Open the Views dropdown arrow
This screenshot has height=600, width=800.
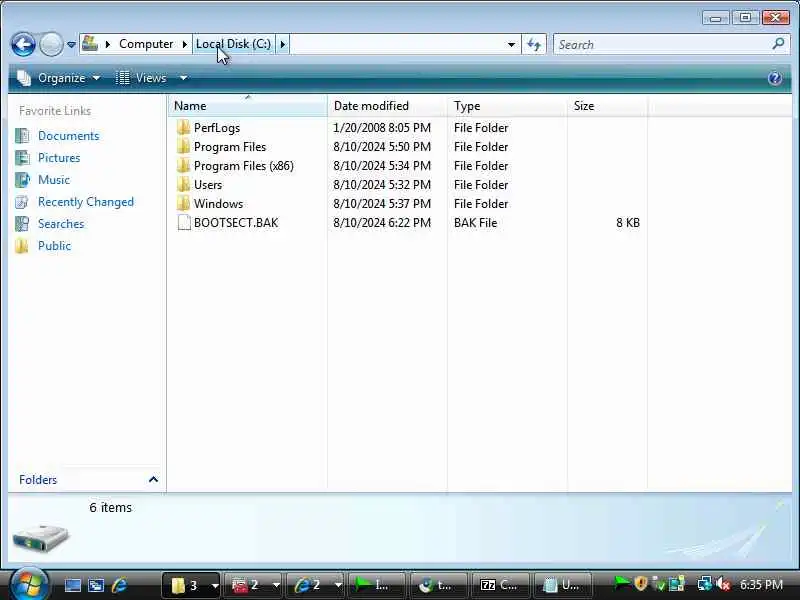tap(183, 78)
